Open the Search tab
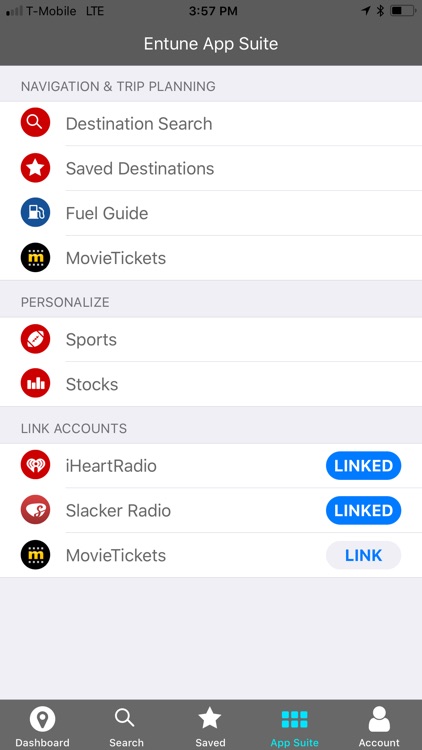This screenshot has height=750, width=422. point(126,726)
